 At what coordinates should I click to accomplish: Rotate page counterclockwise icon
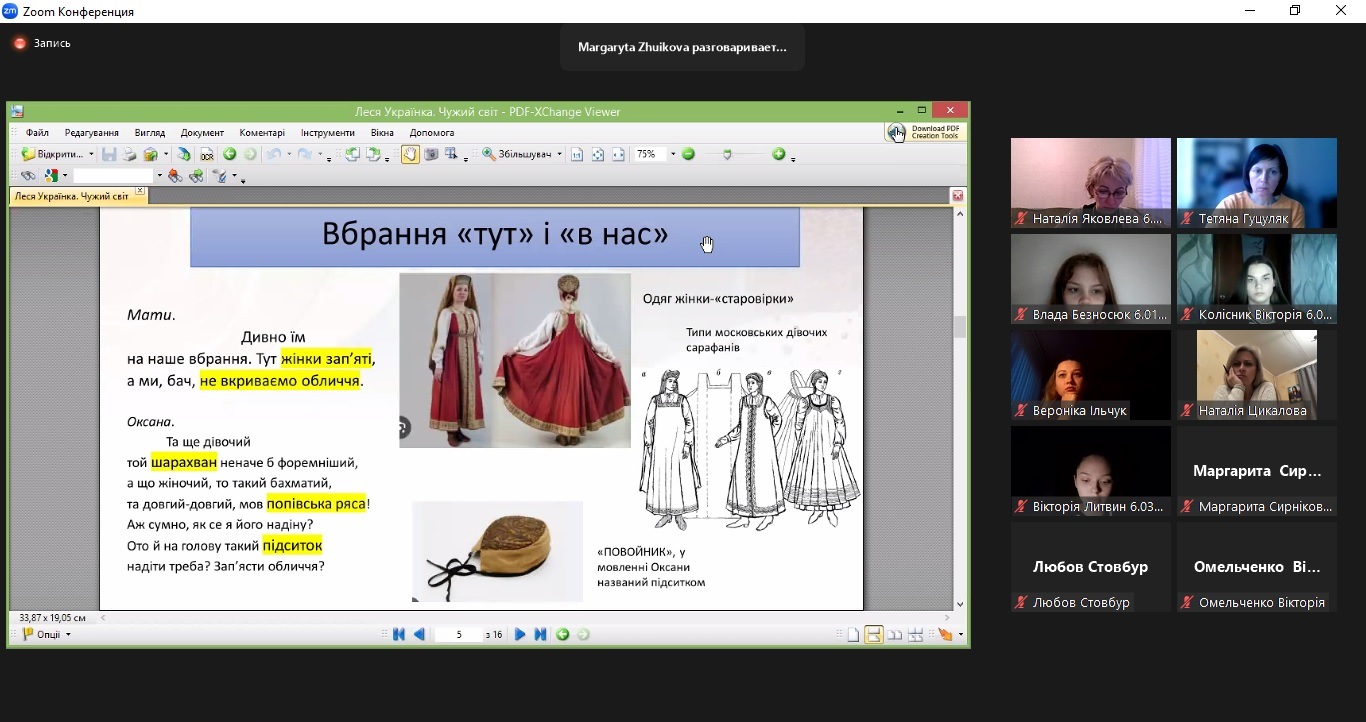(352, 154)
